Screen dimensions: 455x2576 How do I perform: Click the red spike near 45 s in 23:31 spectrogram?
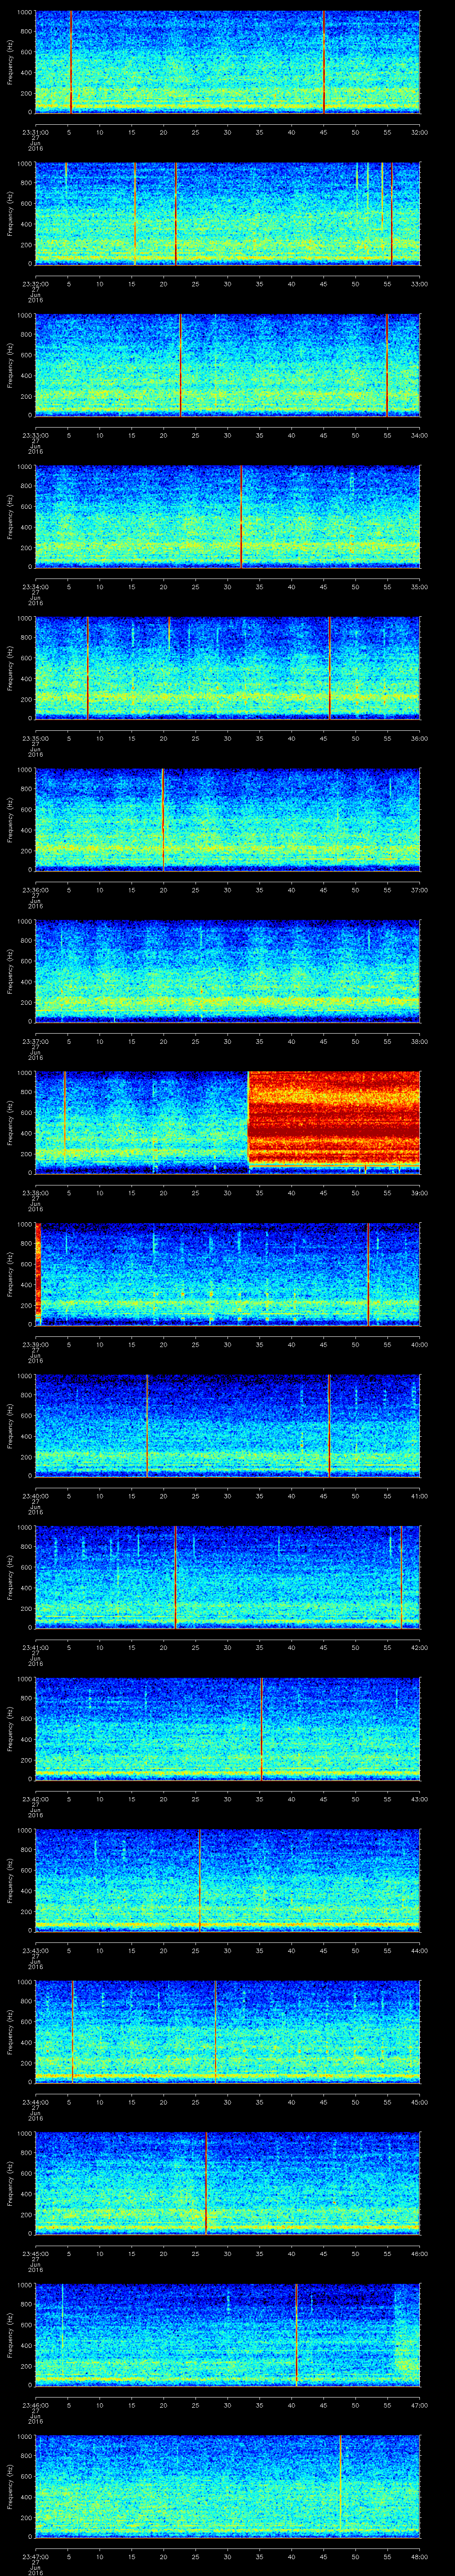324,62
